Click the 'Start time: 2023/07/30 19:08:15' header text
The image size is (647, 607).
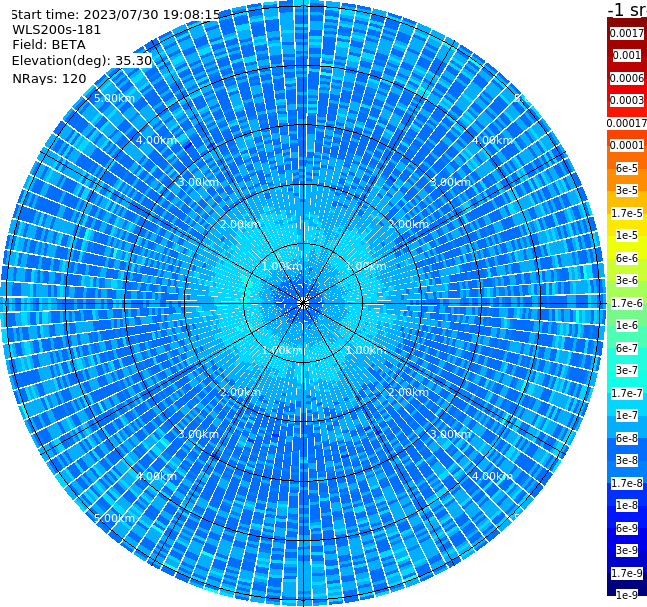click(116, 15)
